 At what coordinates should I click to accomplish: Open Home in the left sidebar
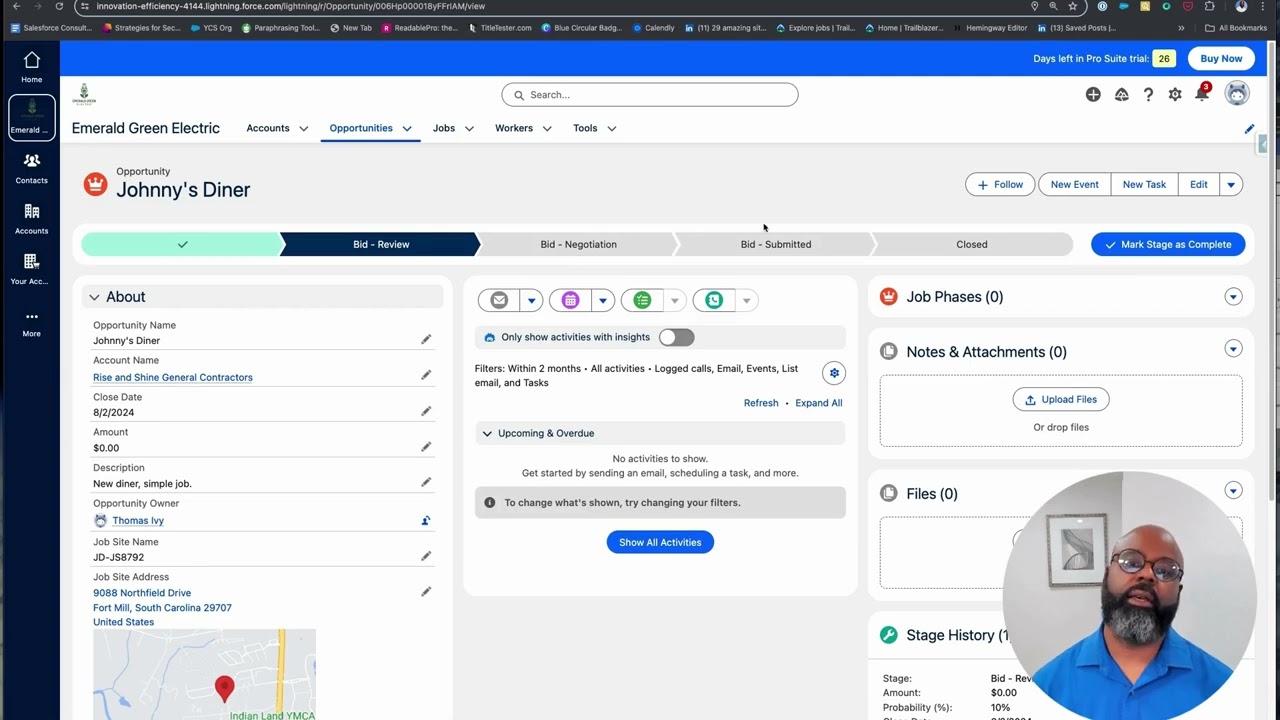(31, 67)
